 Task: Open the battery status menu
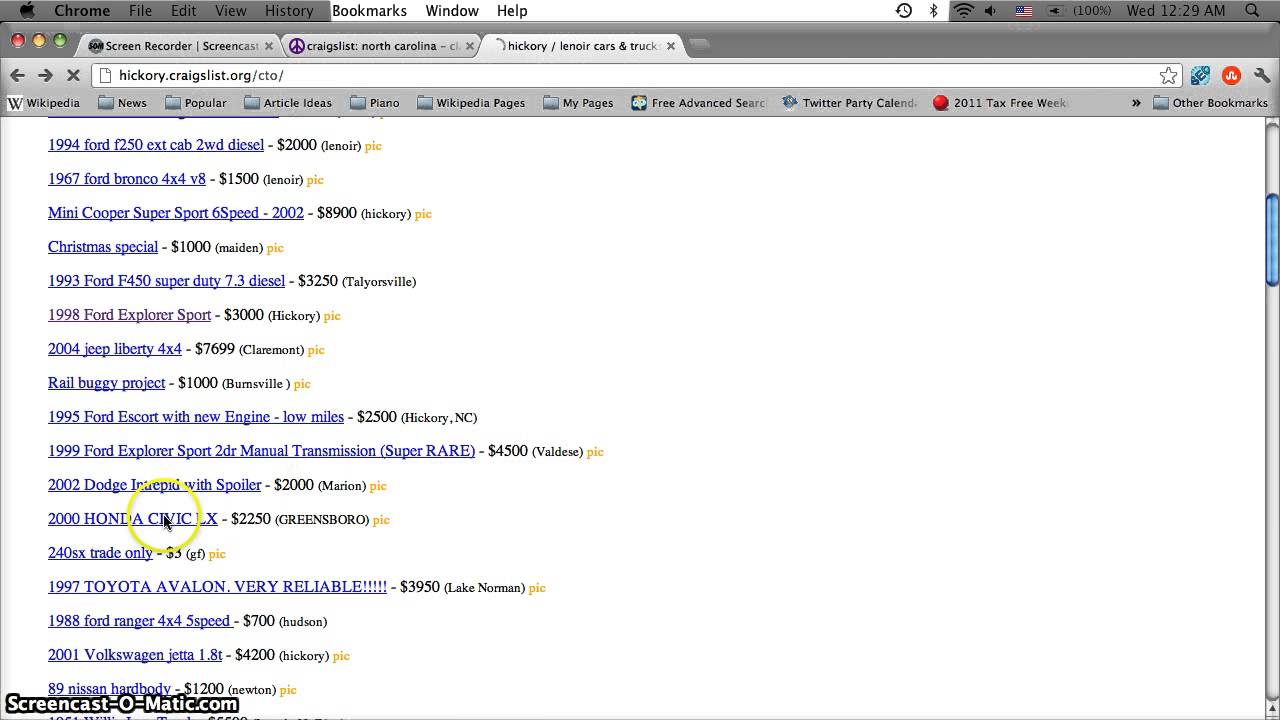[1079, 11]
